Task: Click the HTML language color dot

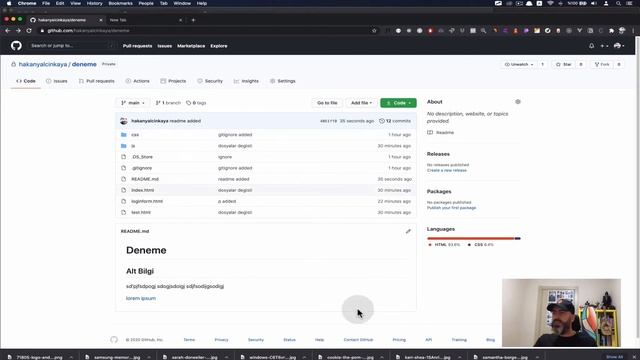Action: (x=430, y=245)
